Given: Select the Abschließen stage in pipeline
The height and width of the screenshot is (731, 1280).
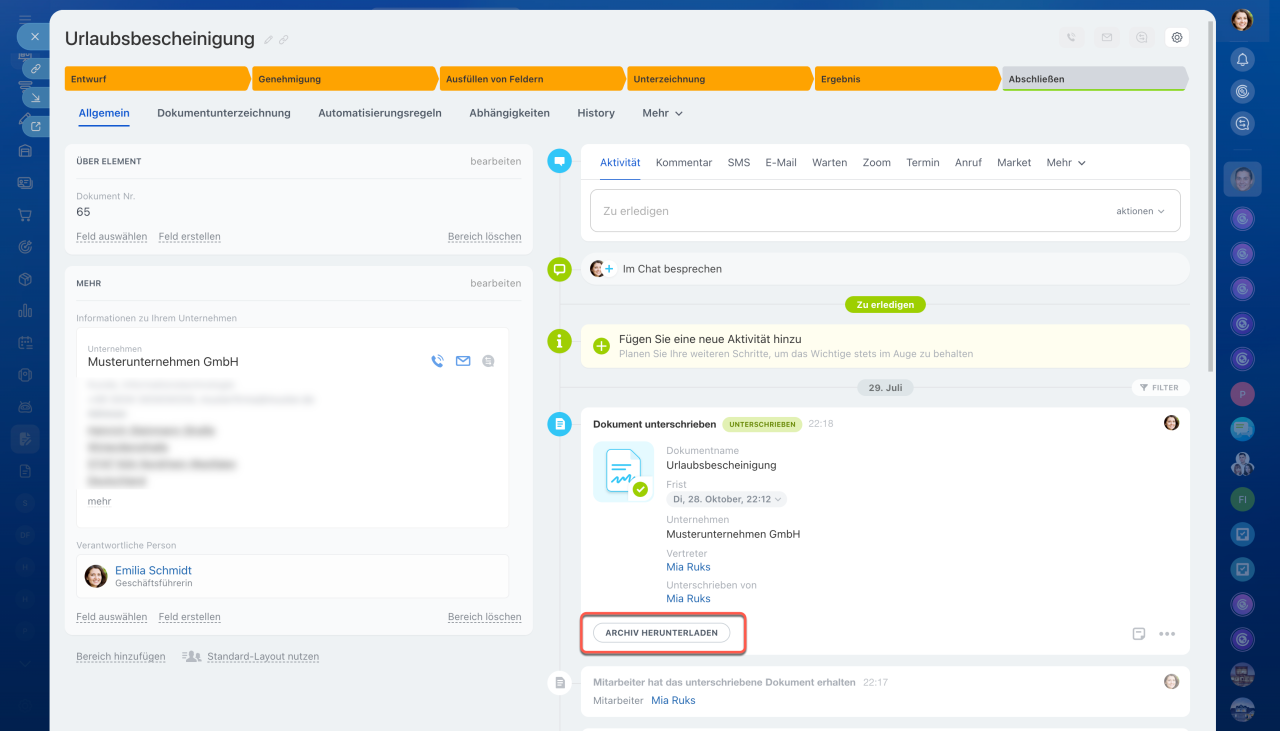Looking at the screenshot, I should tap(1093, 79).
